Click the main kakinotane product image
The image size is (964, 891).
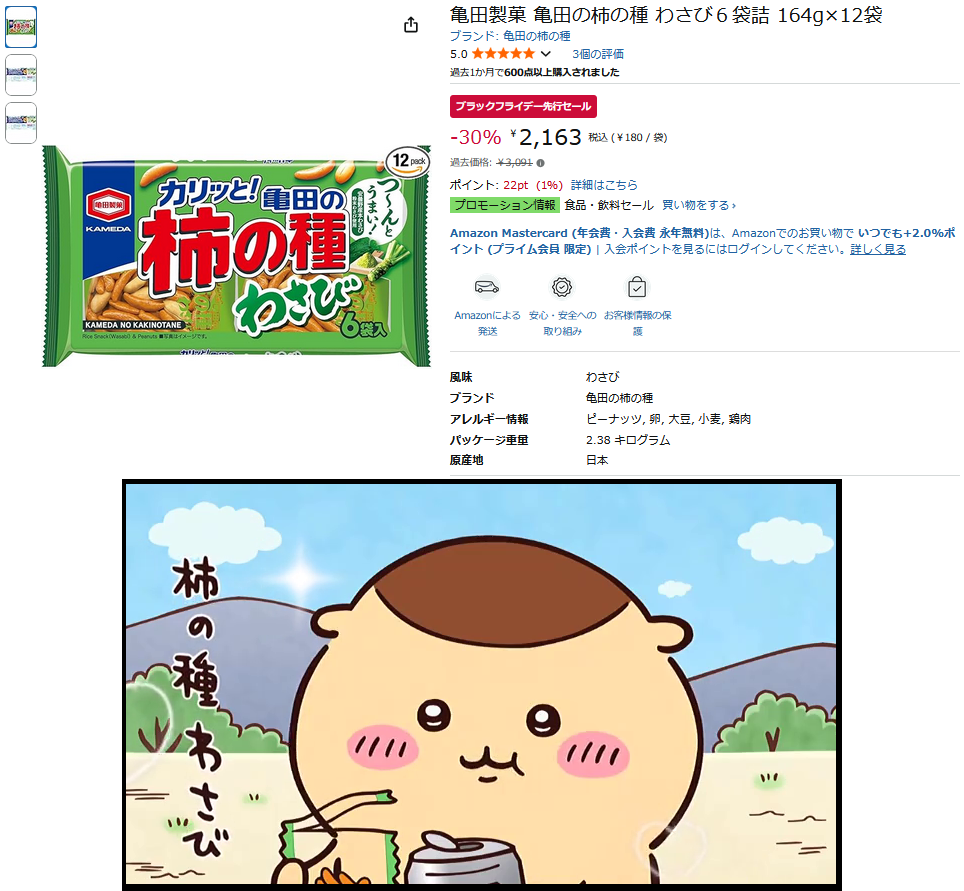tap(236, 255)
